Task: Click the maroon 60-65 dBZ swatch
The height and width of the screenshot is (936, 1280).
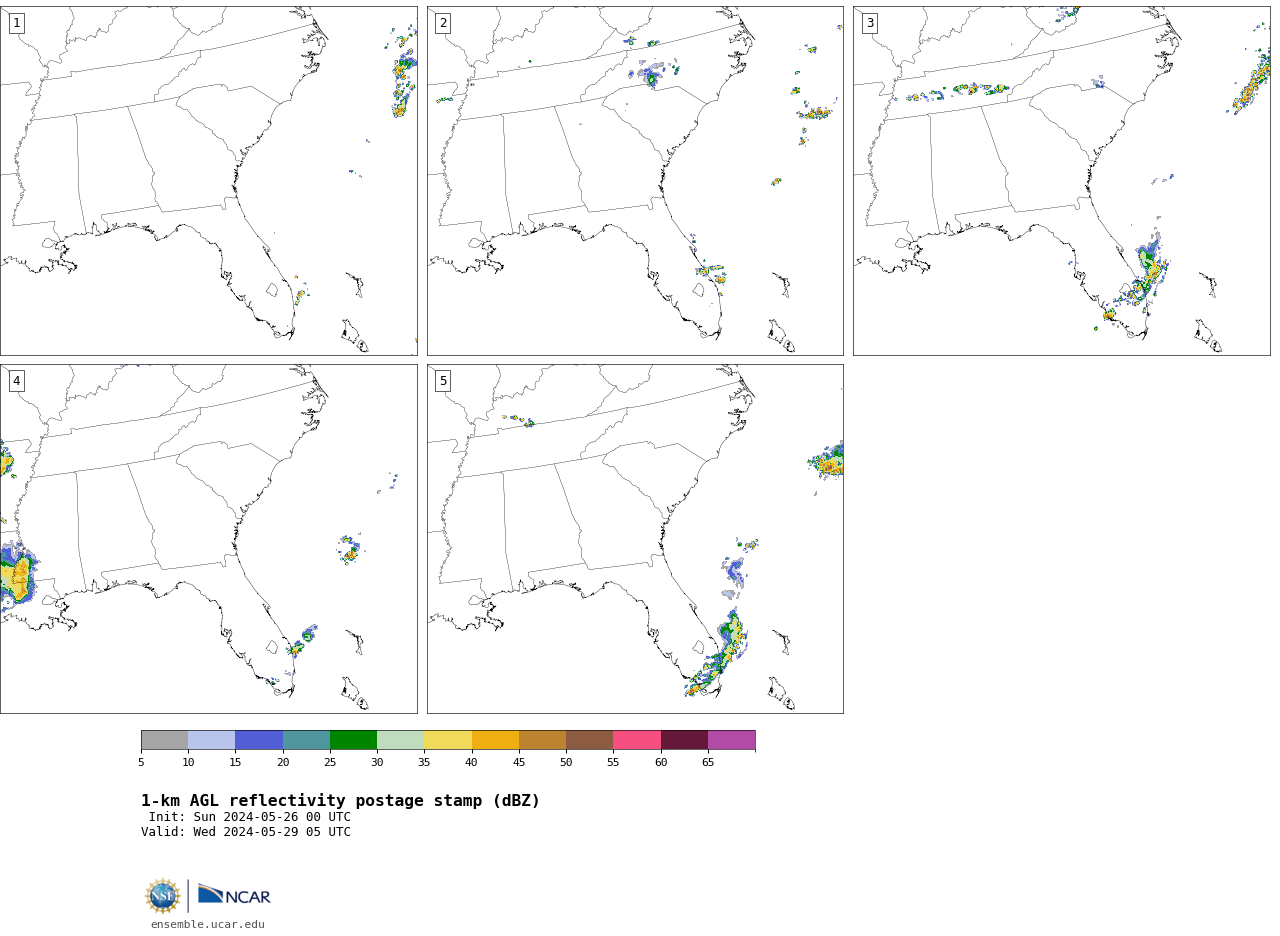Action: [684, 740]
